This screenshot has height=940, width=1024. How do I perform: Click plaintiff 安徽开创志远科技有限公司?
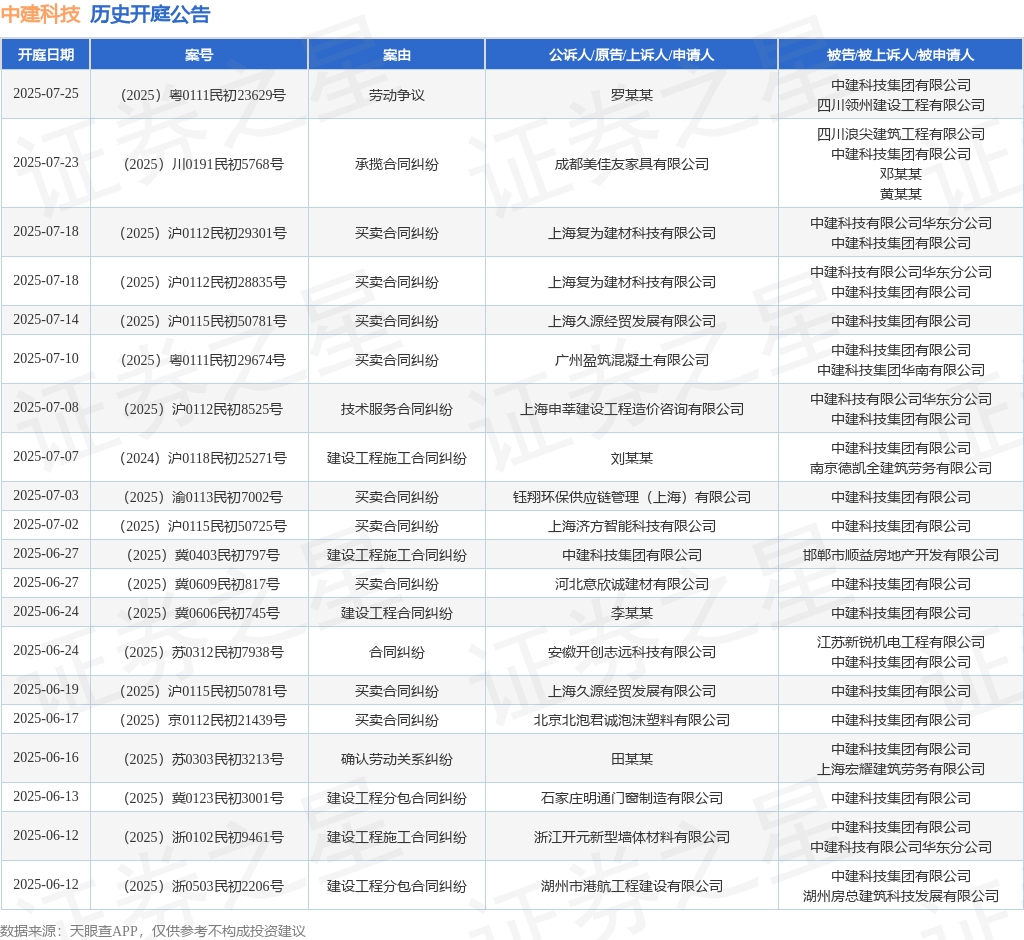click(632, 652)
